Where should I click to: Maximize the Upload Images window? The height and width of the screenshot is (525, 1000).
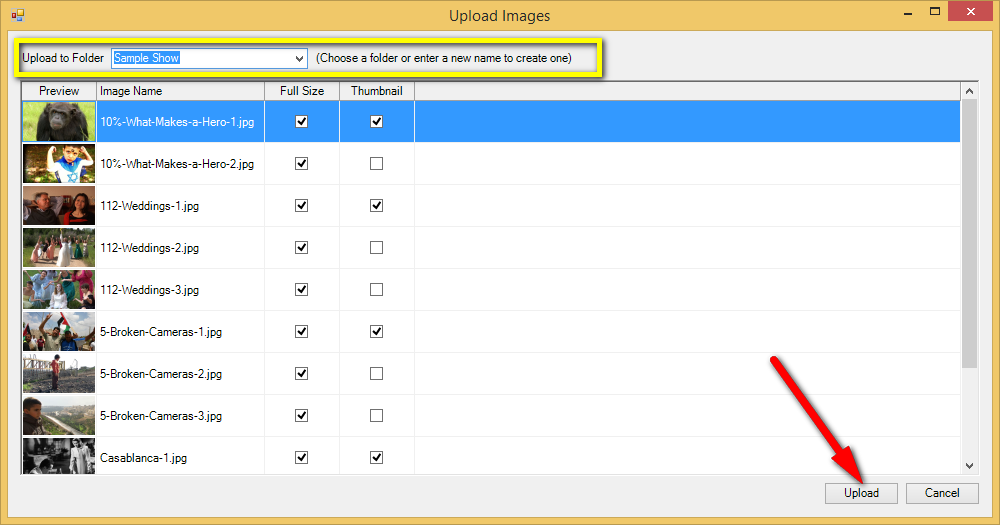935,11
